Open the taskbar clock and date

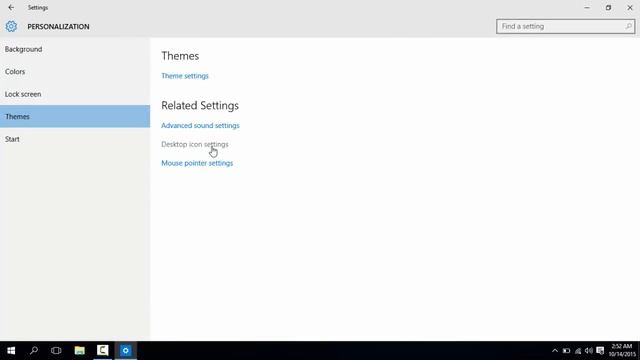pyautogui.click(x=622, y=351)
